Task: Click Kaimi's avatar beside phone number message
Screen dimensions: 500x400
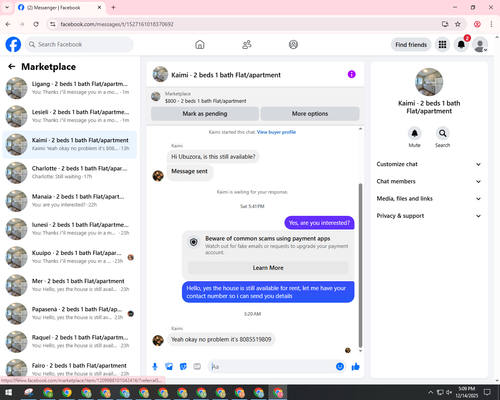Action: pyautogui.click(x=158, y=340)
